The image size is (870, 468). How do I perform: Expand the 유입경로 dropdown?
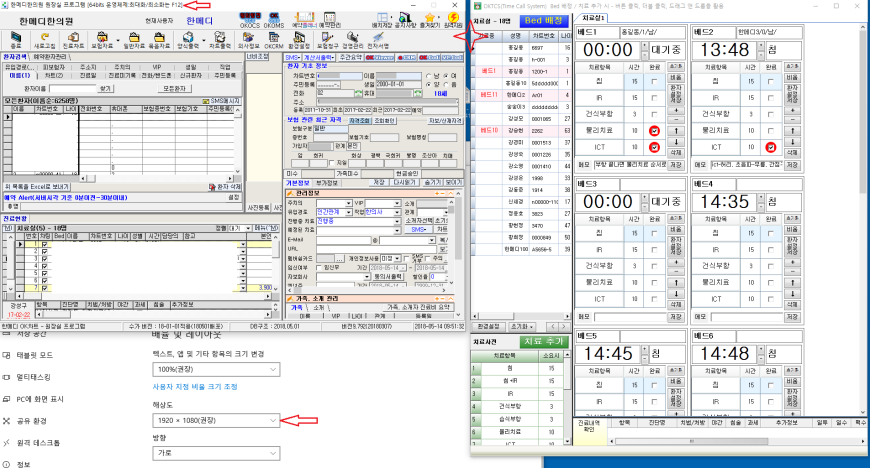348,212
